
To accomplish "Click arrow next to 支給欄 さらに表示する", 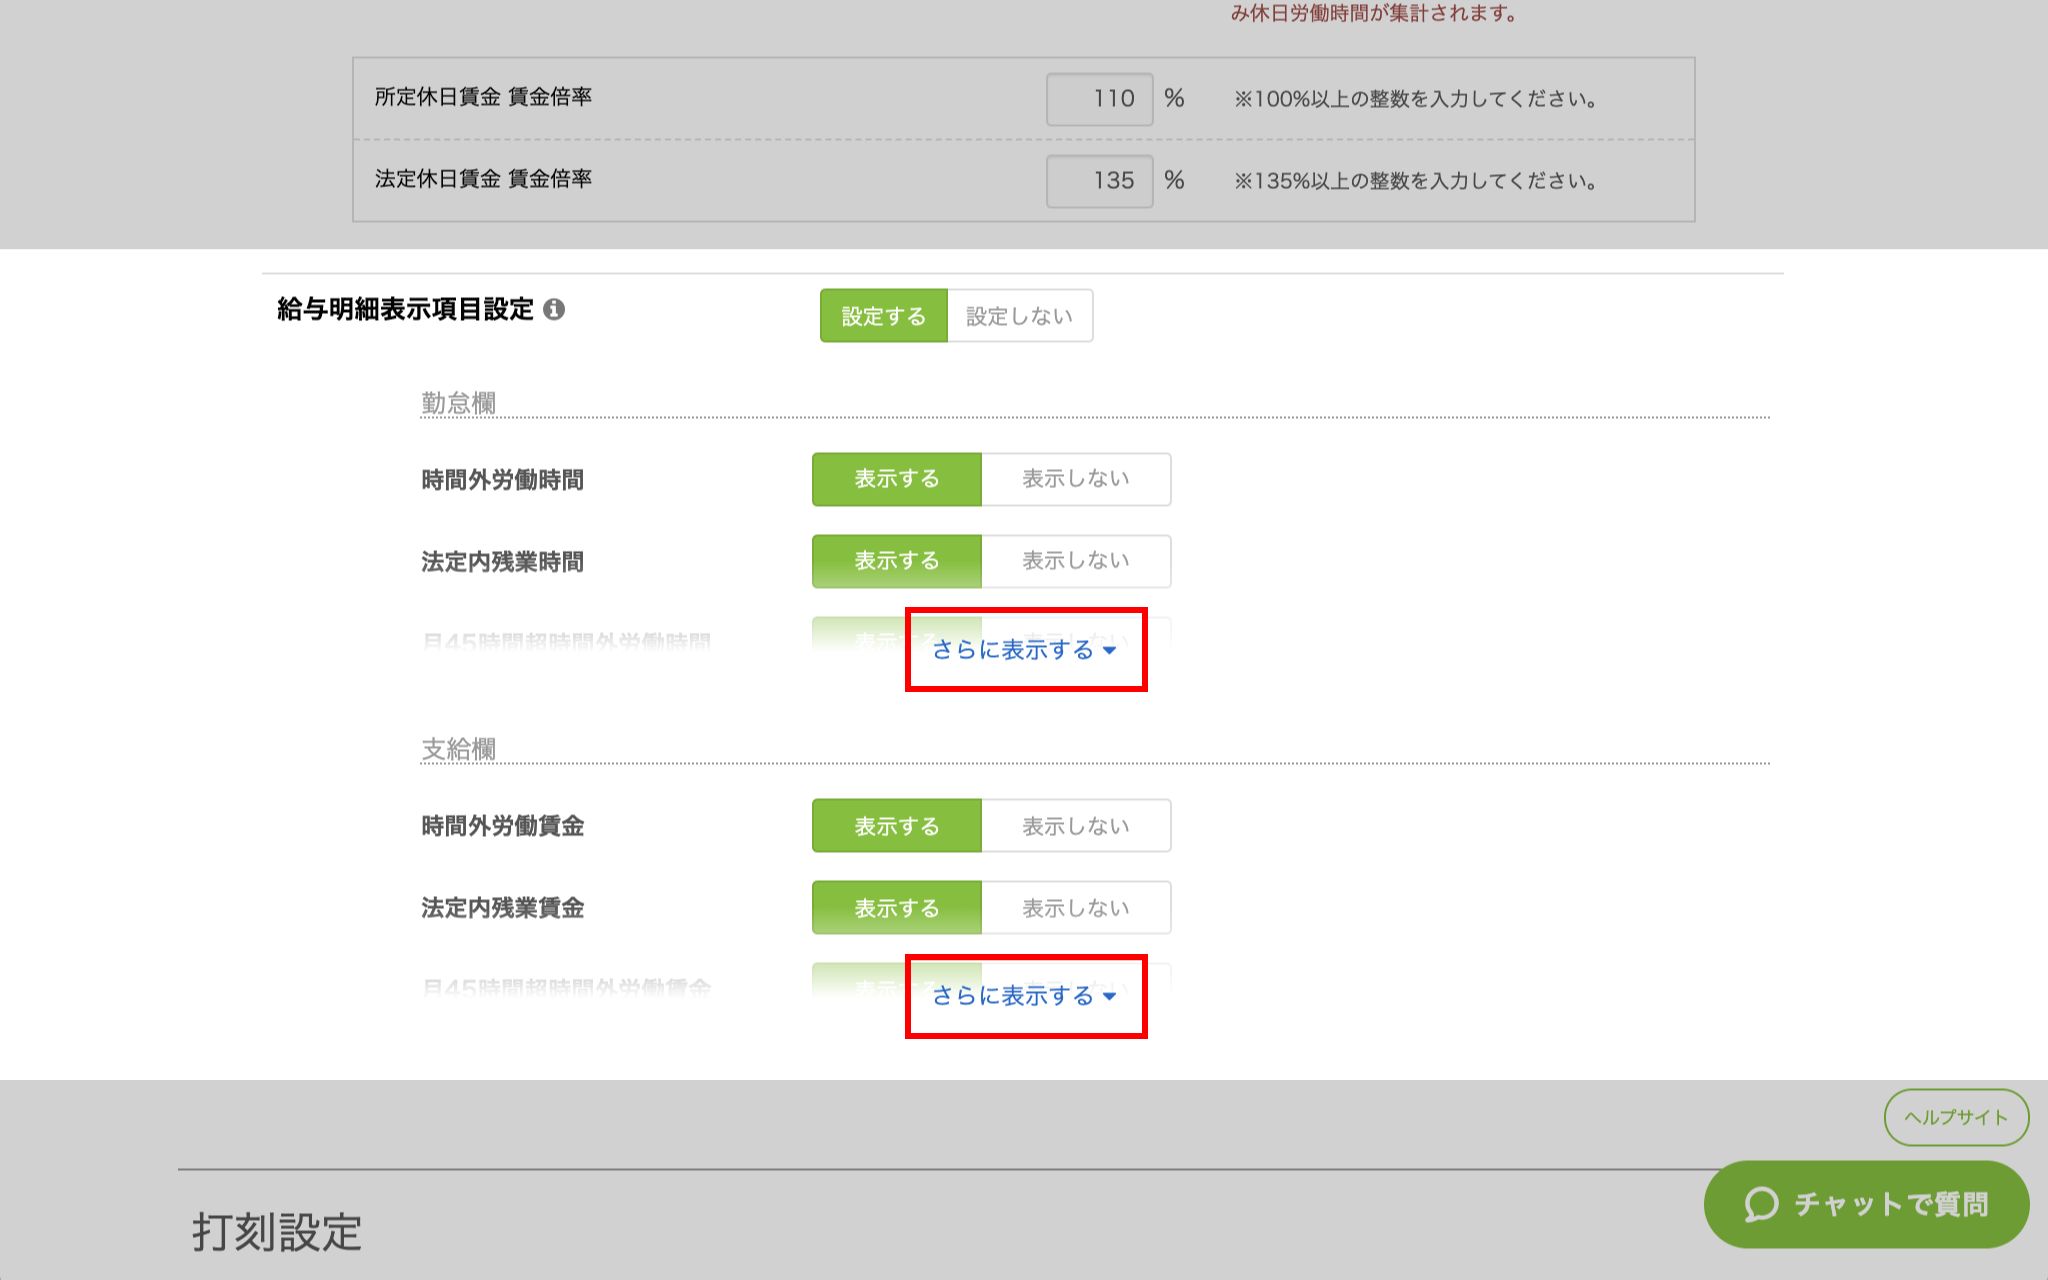I will click(x=1109, y=997).
